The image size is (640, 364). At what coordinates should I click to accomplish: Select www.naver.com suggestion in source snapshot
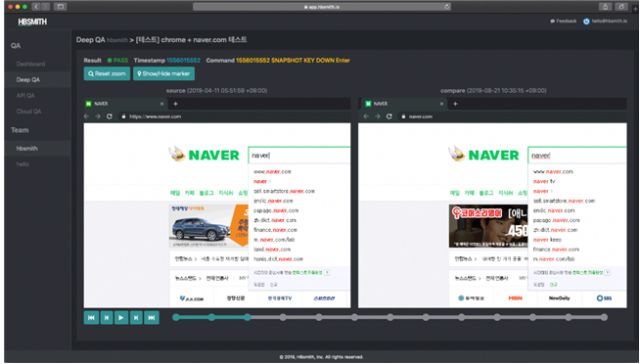click(272, 172)
